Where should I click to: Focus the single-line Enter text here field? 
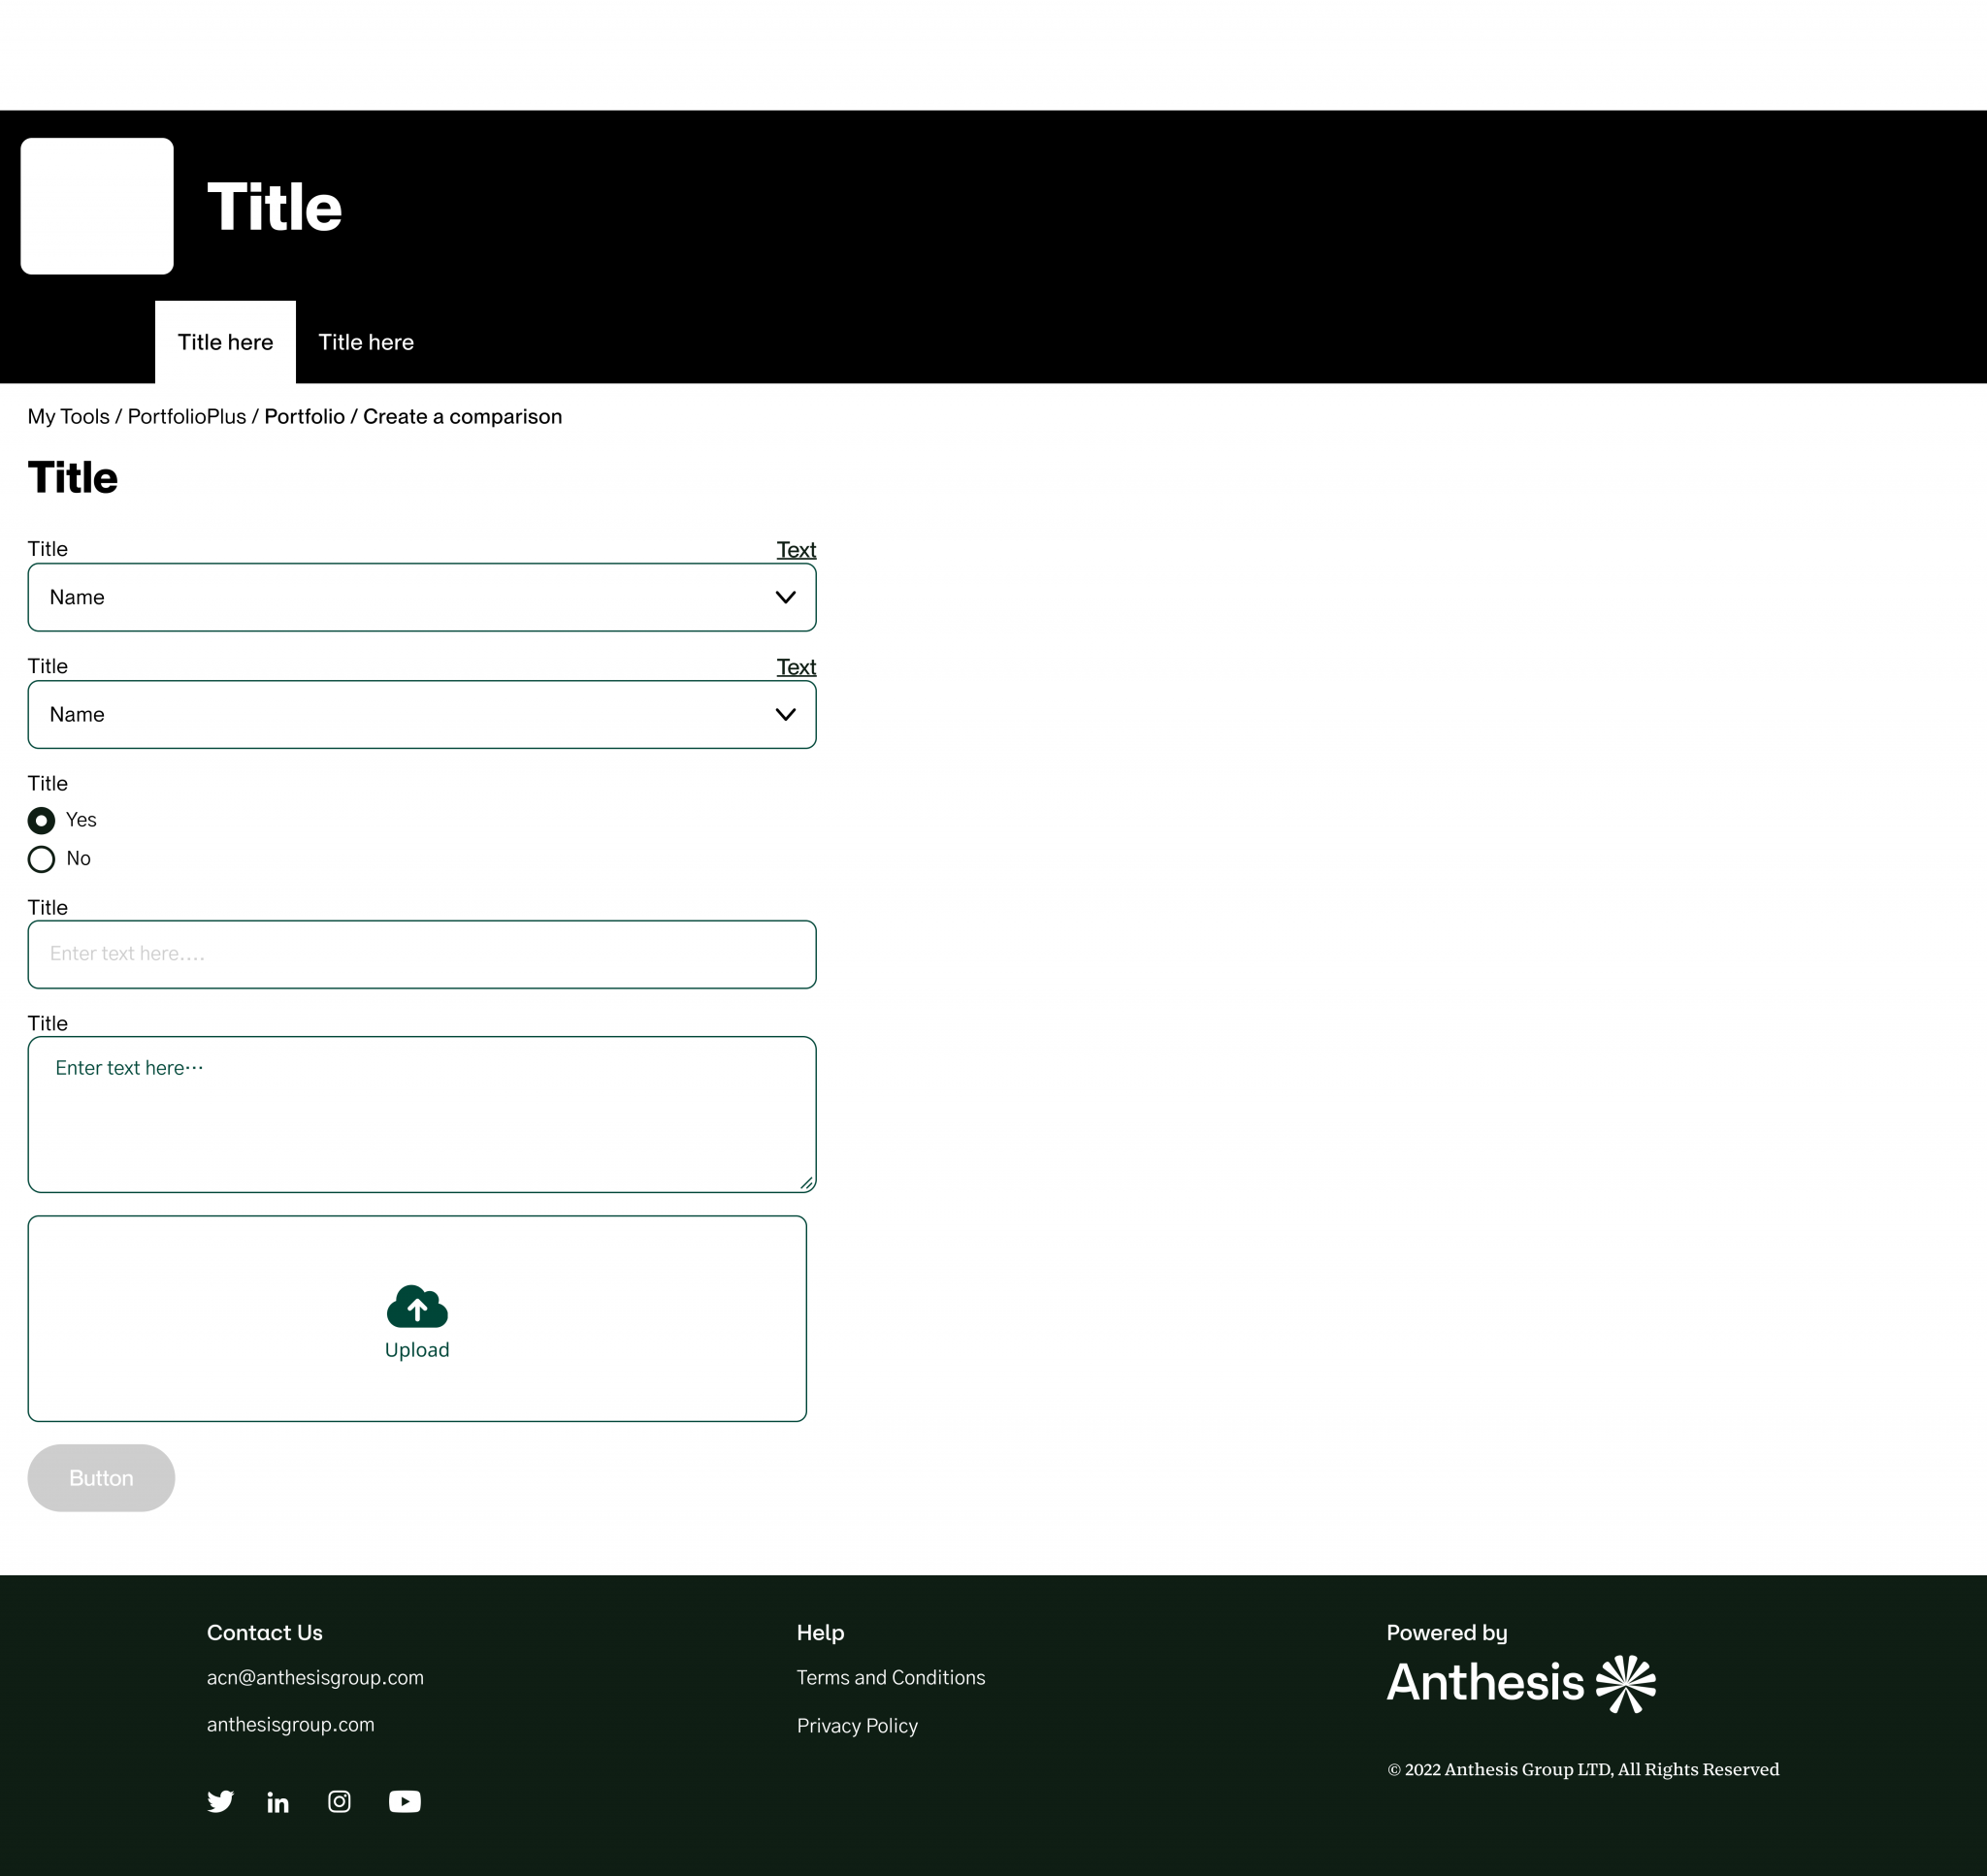(422, 954)
